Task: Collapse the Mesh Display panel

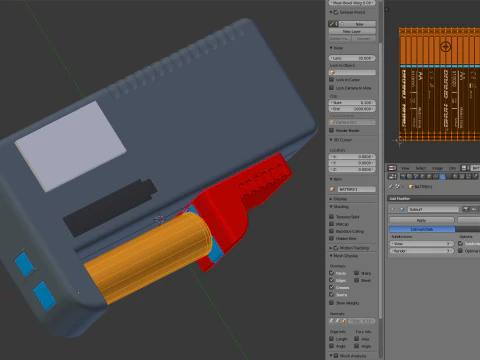Action: click(x=331, y=256)
